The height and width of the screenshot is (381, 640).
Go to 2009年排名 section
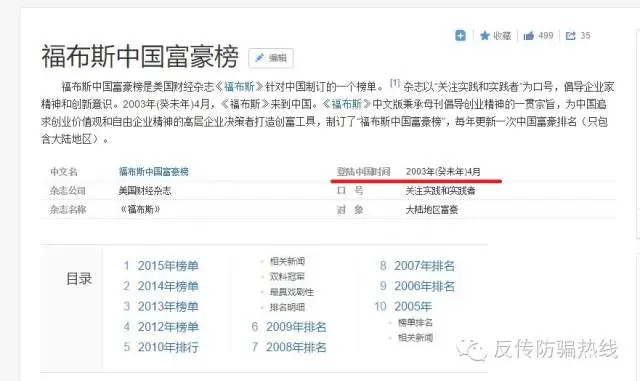(x=296, y=327)
